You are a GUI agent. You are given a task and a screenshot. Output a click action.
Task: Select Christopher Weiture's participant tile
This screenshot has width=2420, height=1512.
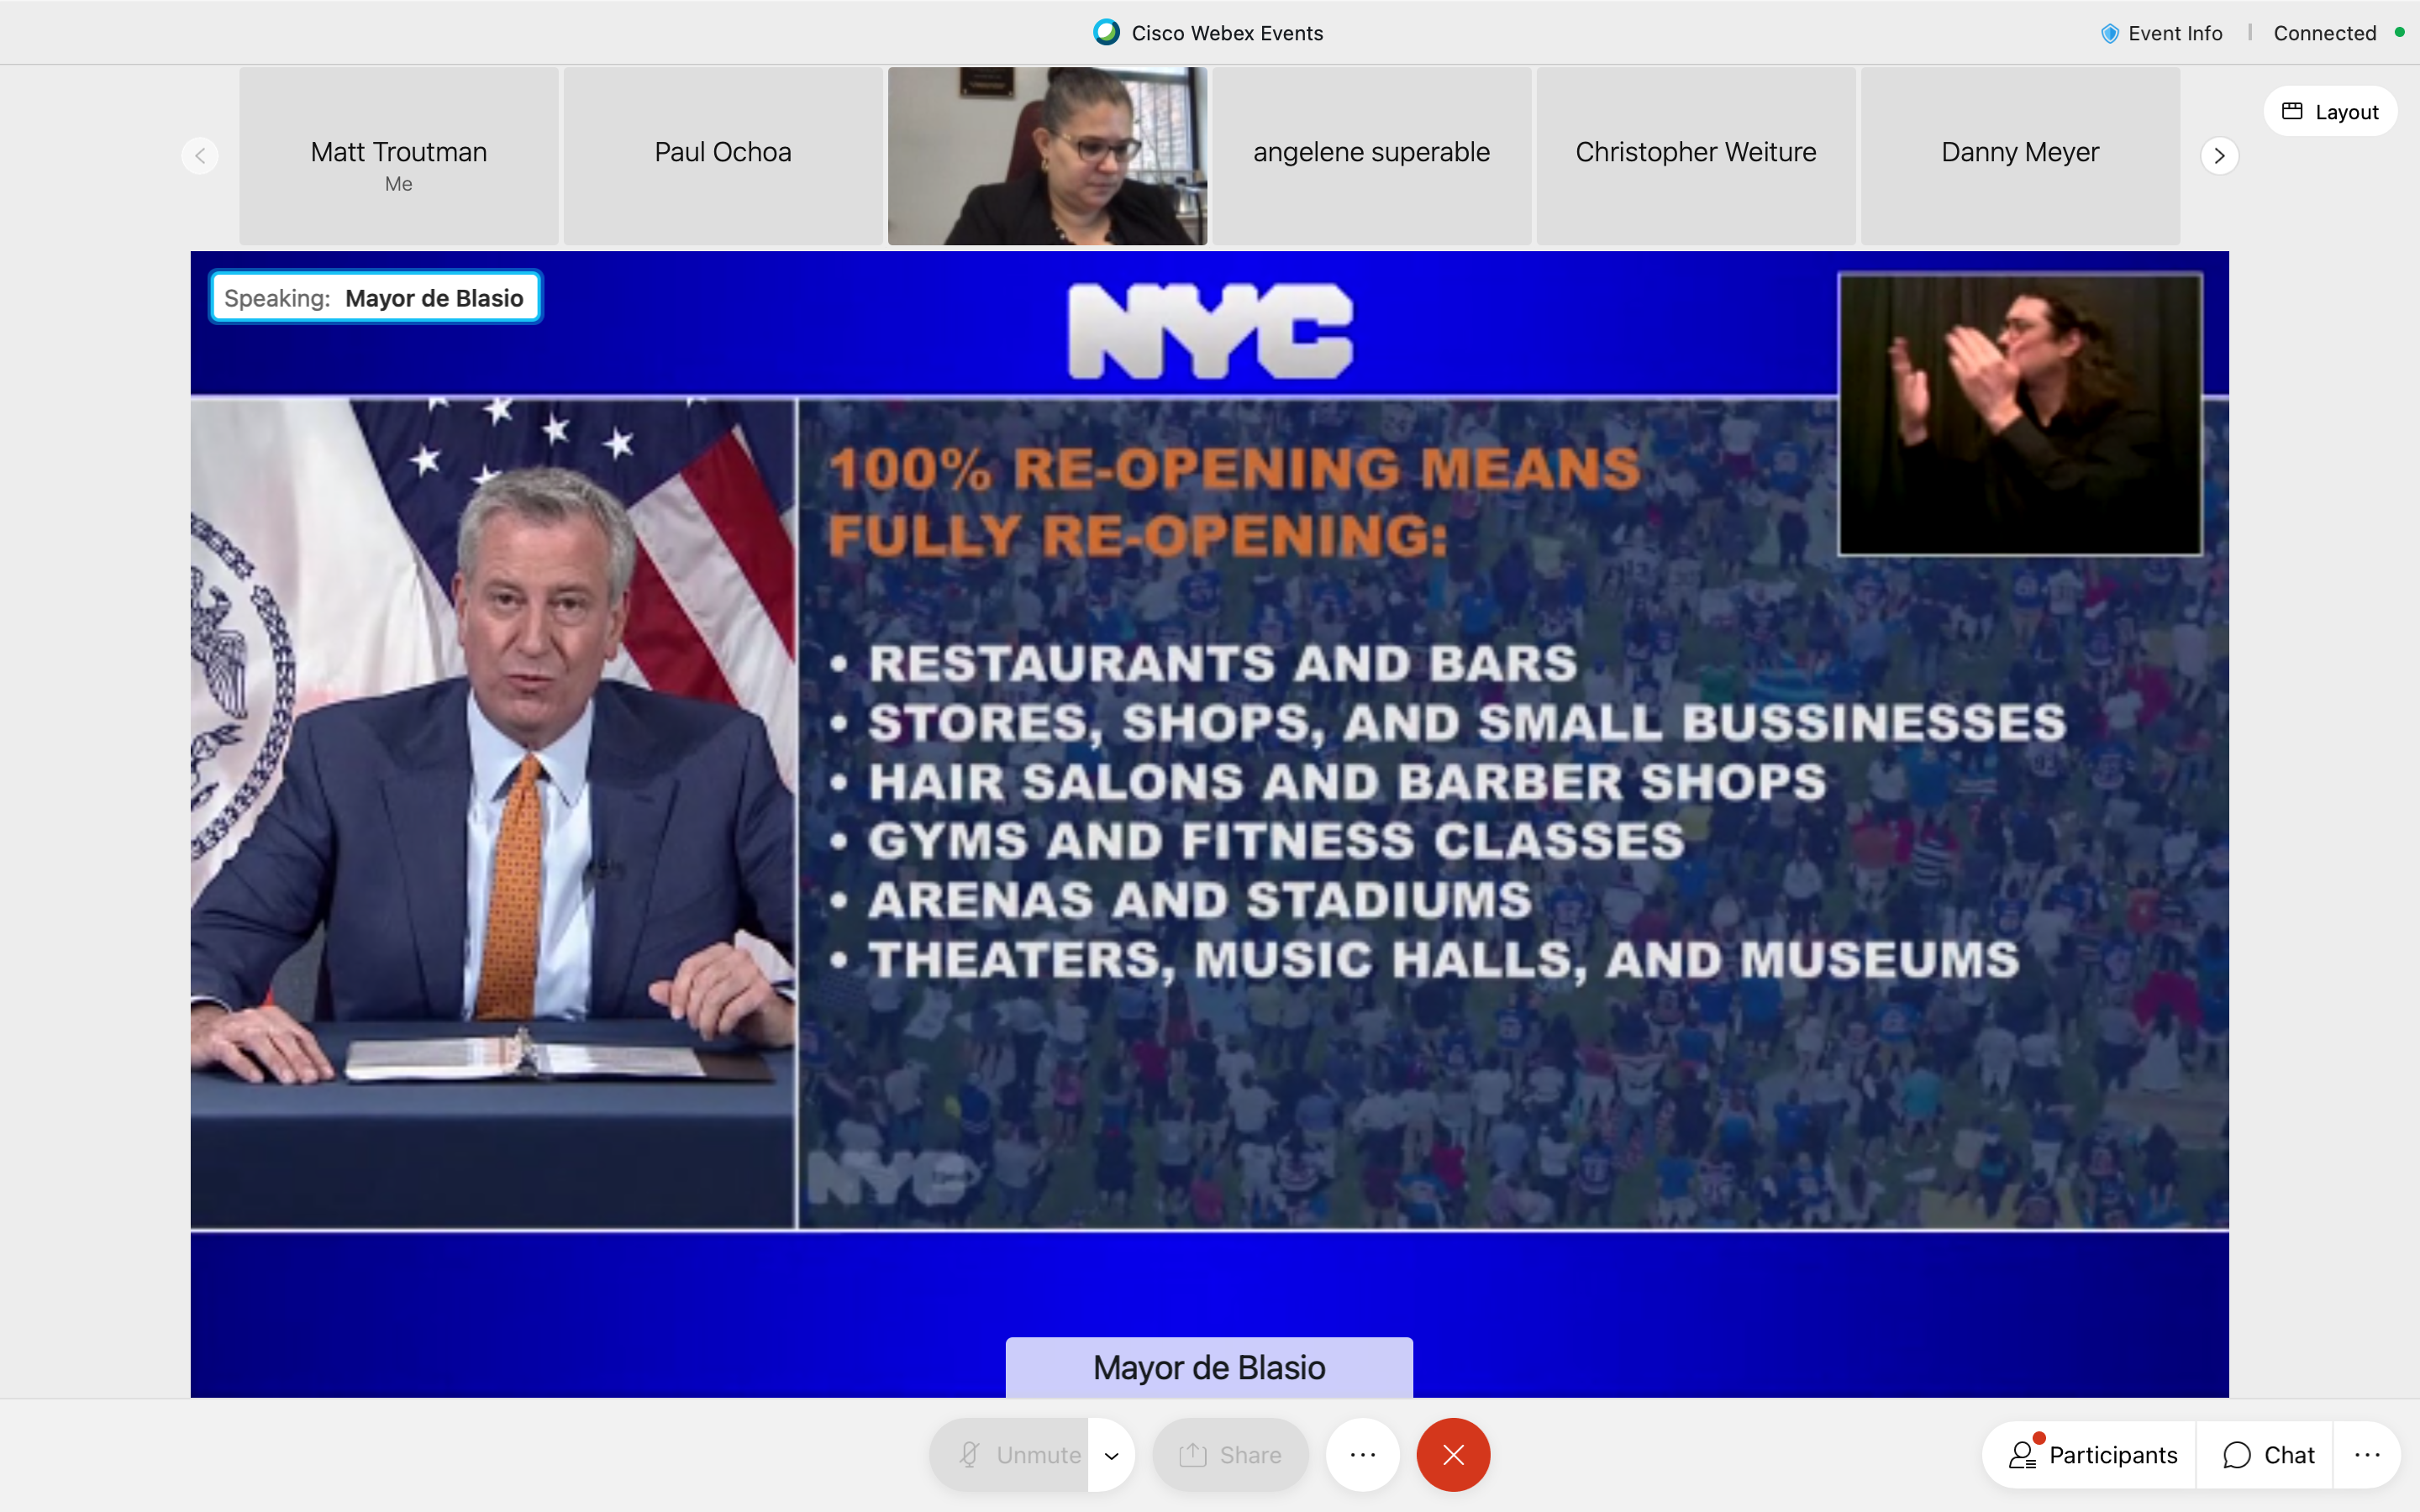click(1696, 156)
